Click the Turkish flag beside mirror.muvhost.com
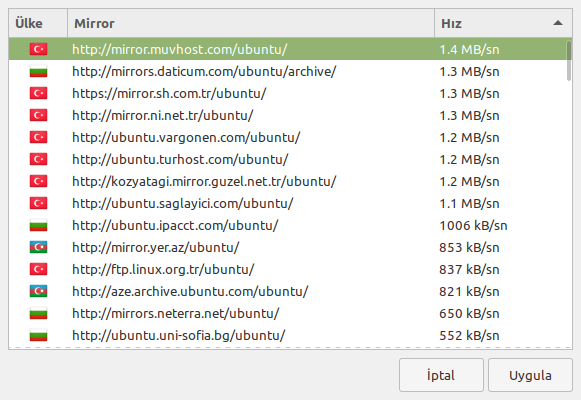 [39, 49]
